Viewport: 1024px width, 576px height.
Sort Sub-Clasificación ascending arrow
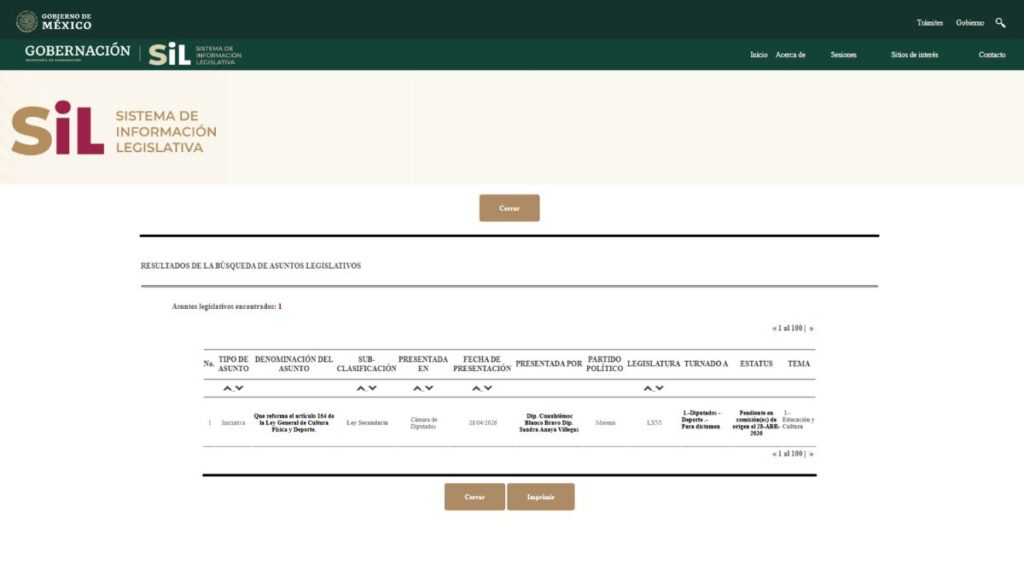coord(360,389)
